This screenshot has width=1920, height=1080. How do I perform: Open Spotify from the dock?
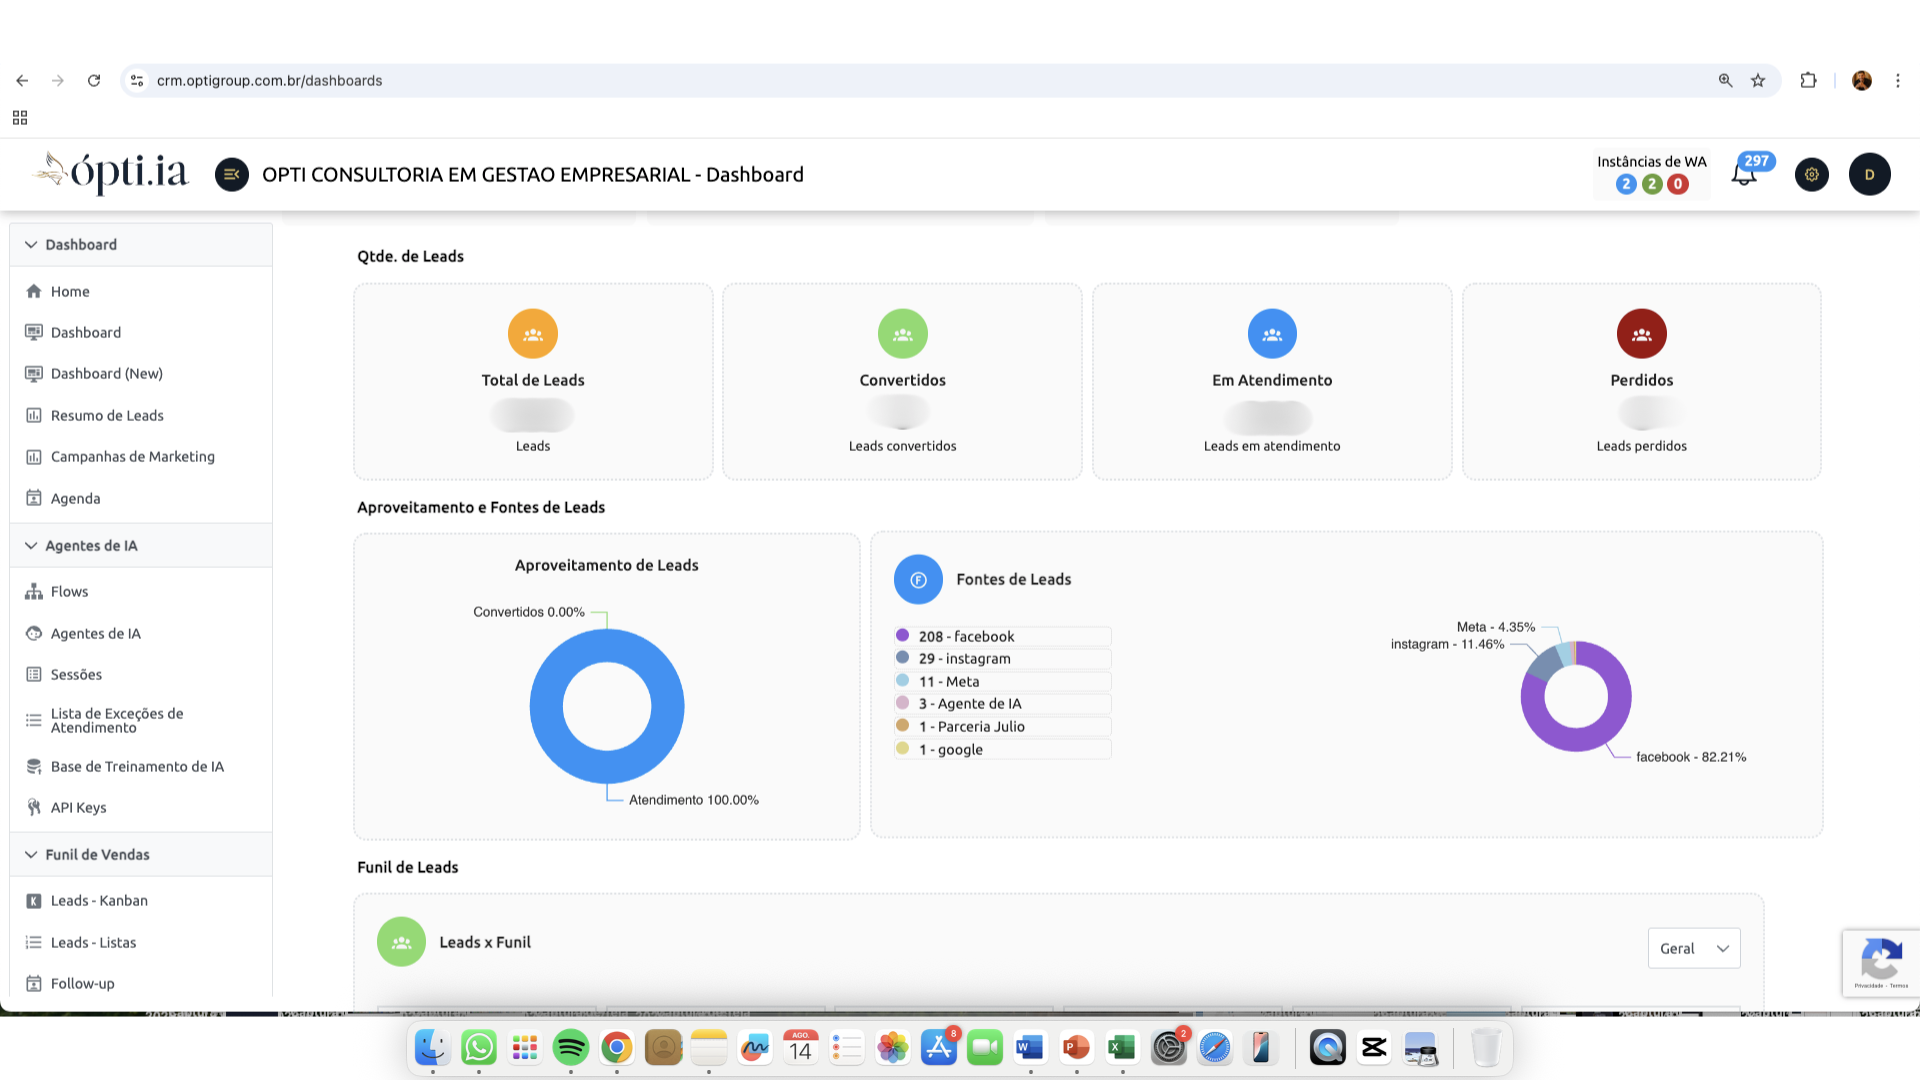coord(571,1048)
